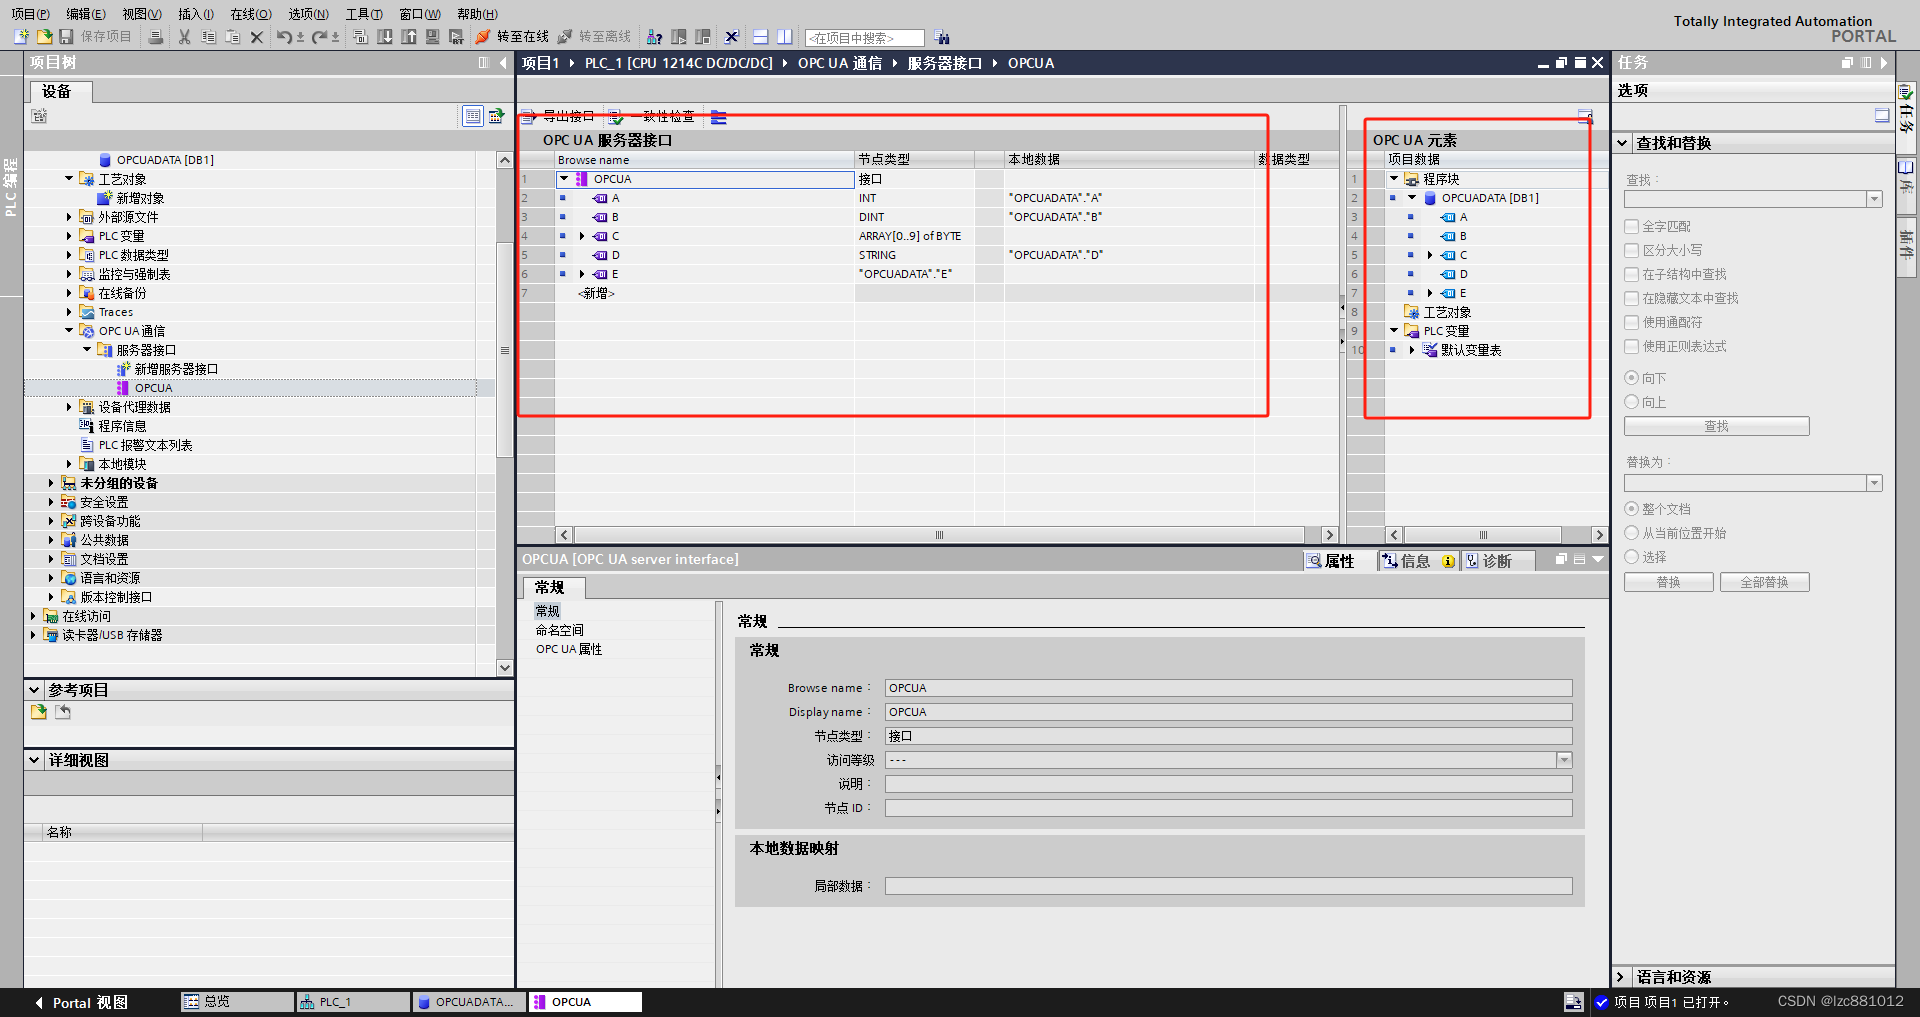Click the Download to device icon
Image resolution: width=1920 pixels, height=1017 pixels.
click(385, 37)
